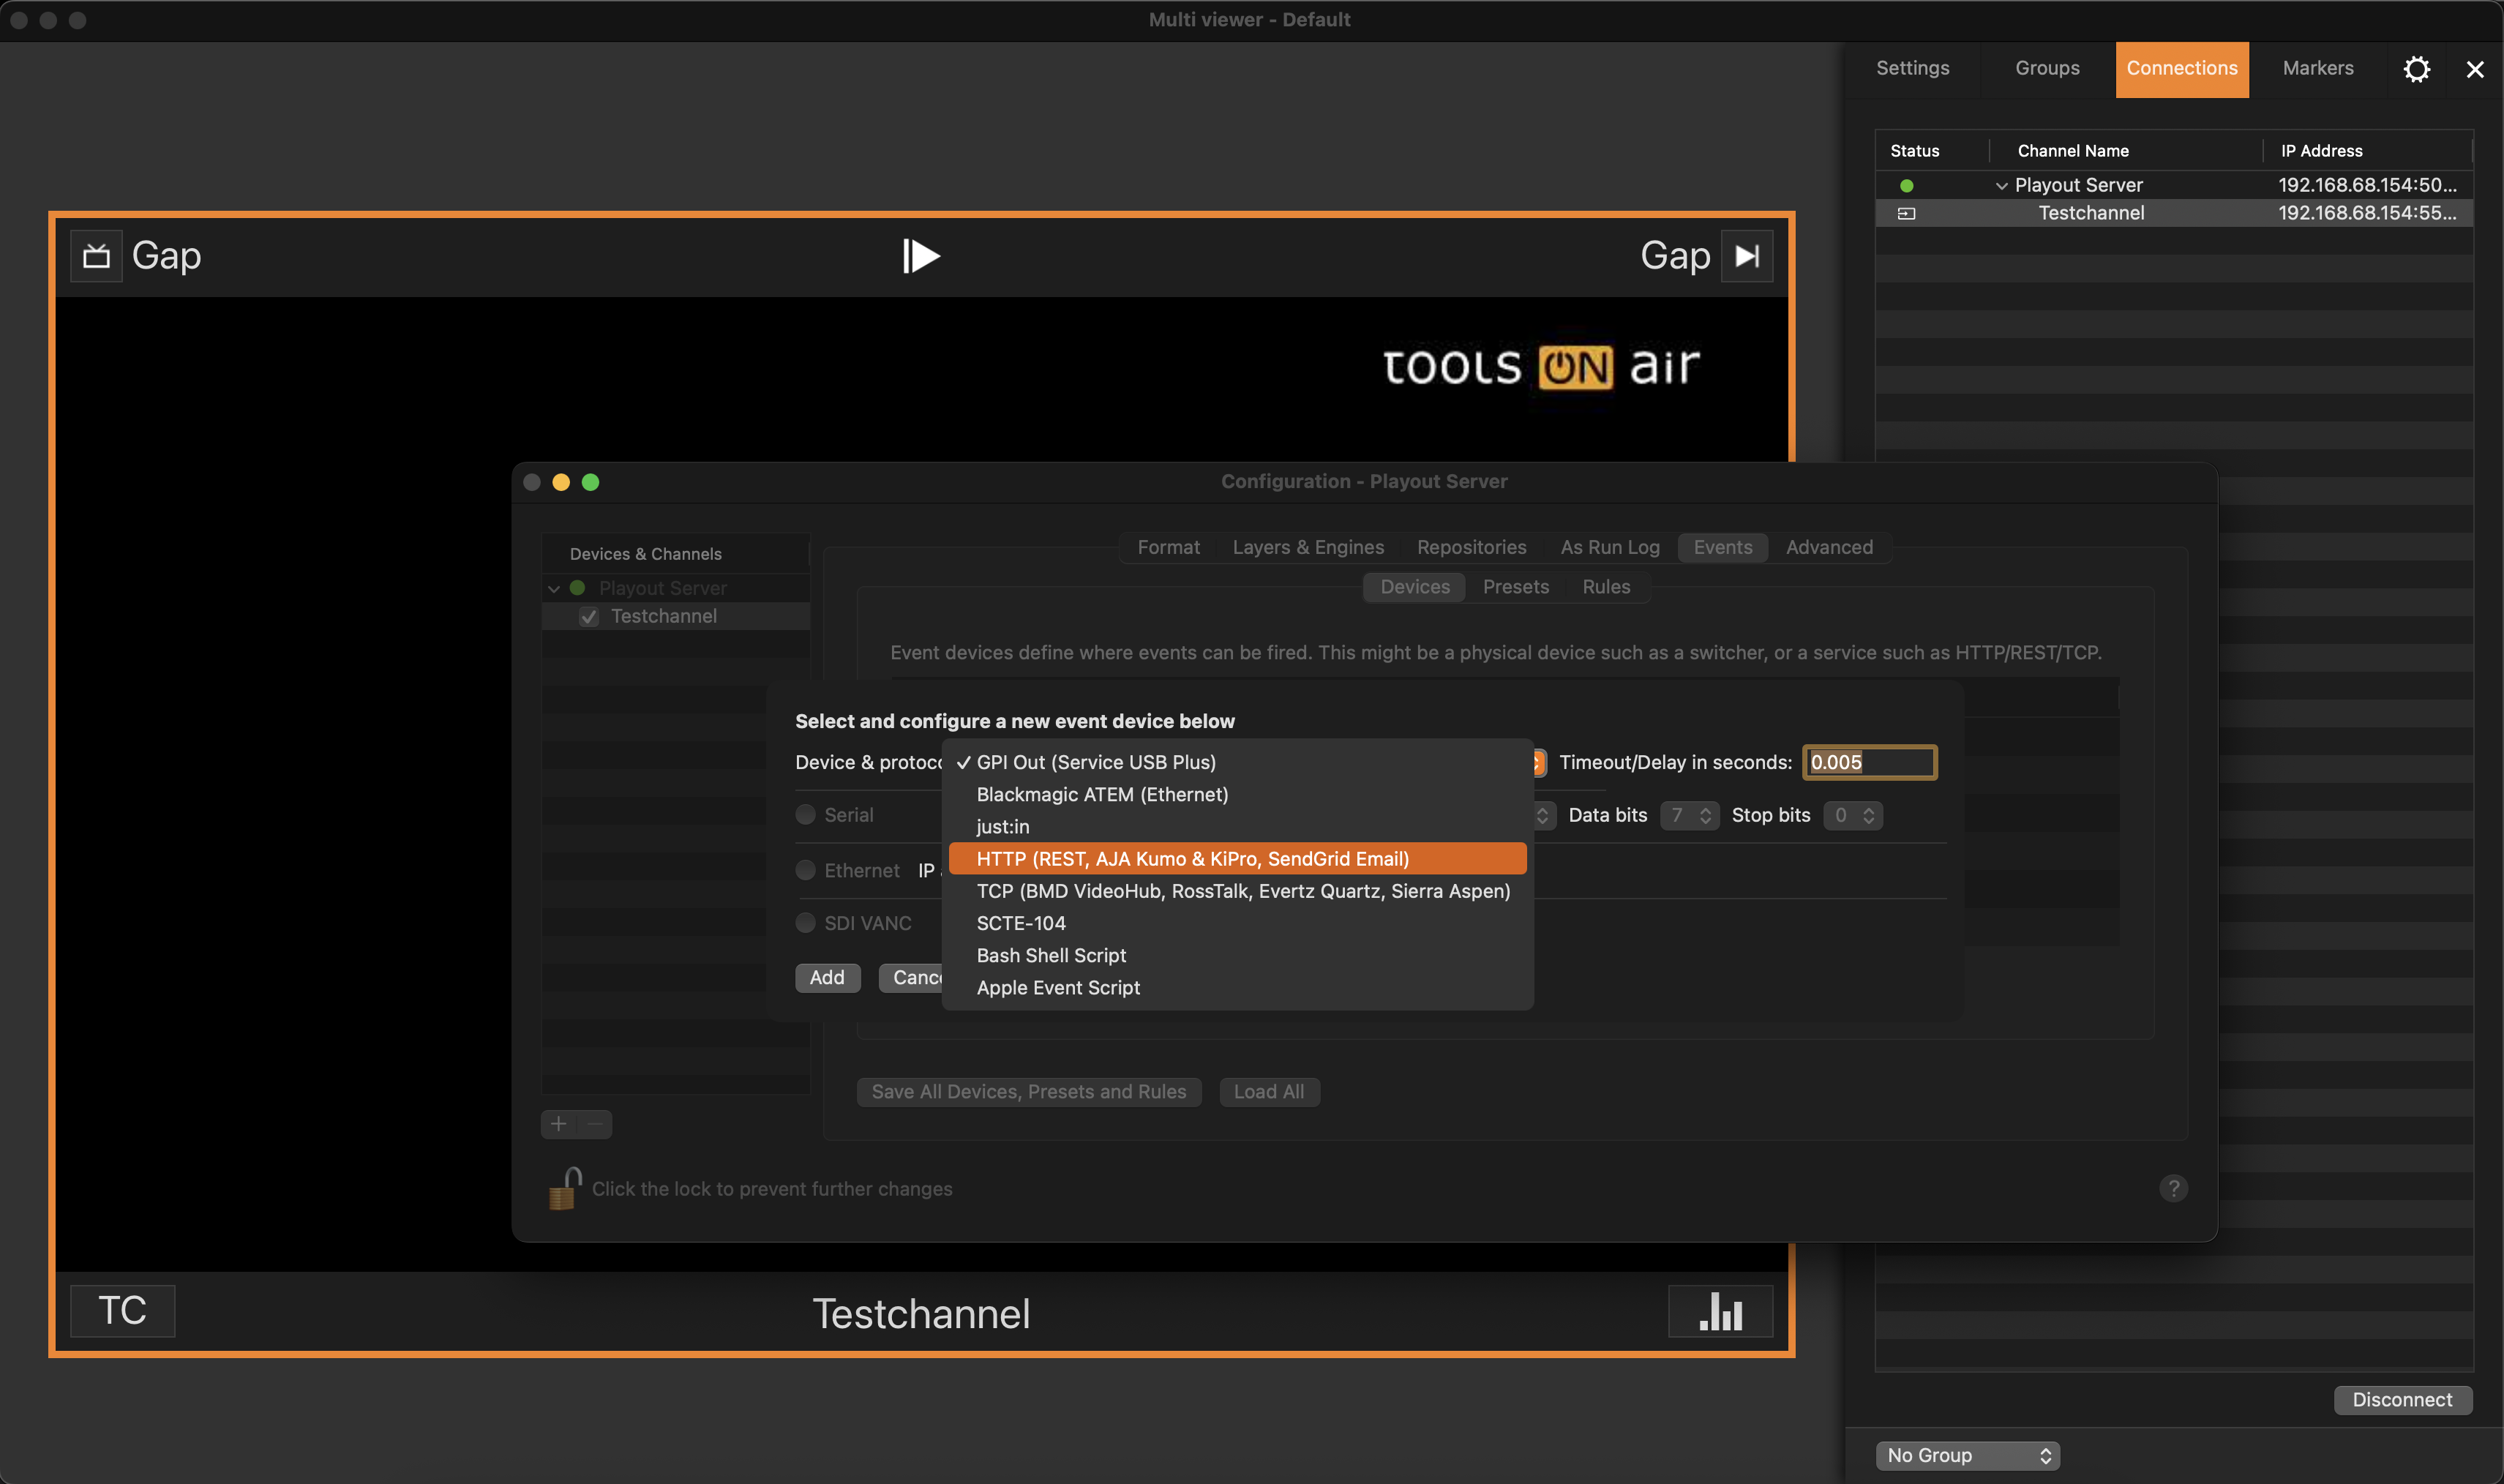Collapse Playout Server in the Connections list

pos(2001,186)
